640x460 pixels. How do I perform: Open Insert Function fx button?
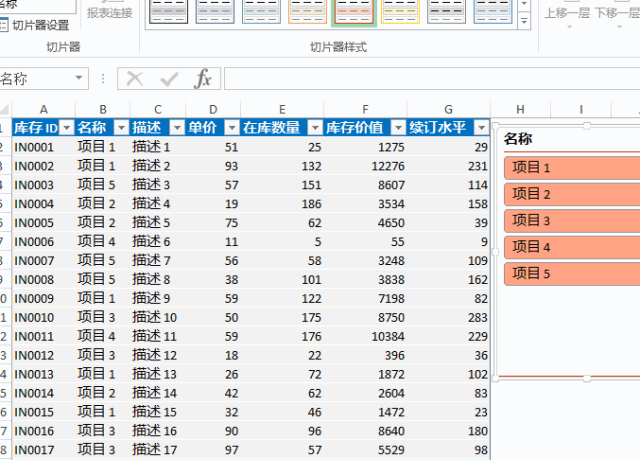pos(203,78)
